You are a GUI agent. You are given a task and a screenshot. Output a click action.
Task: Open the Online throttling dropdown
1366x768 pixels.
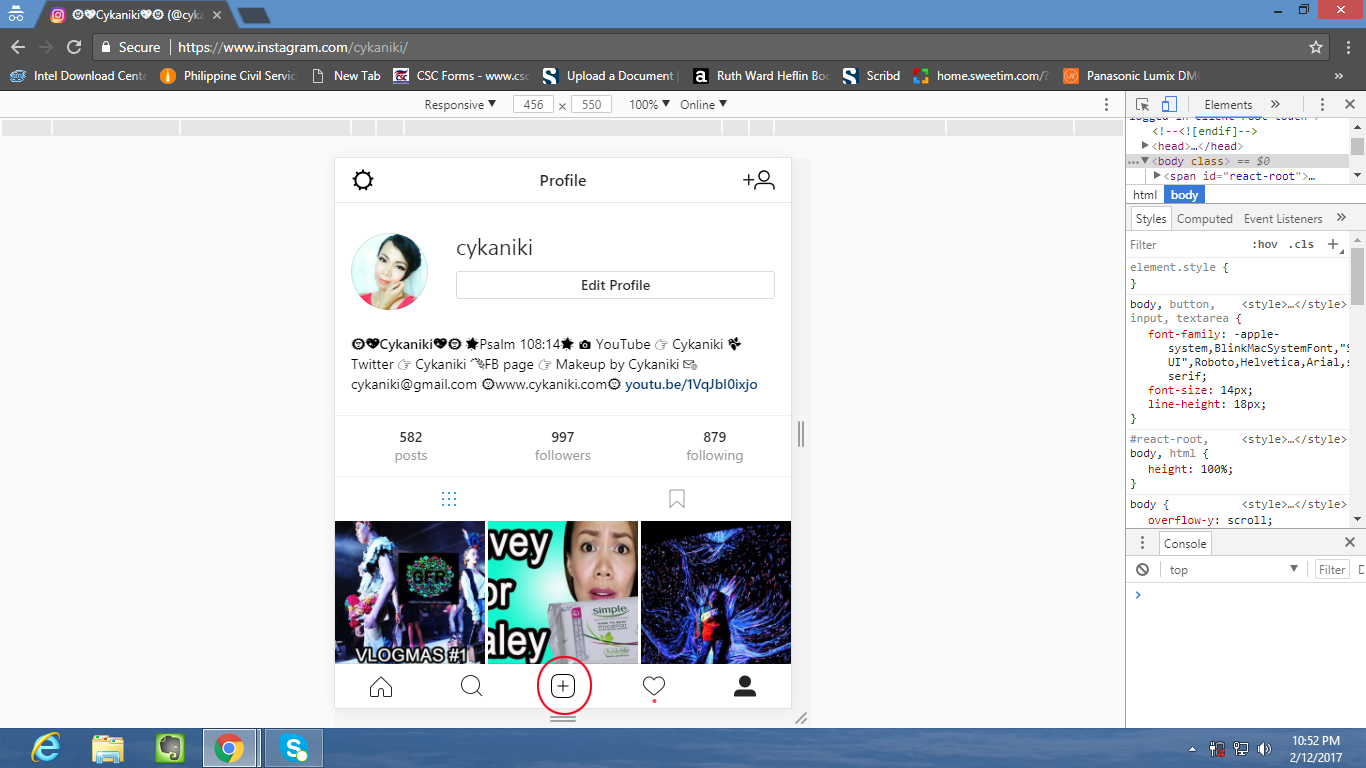pos(703,104)
